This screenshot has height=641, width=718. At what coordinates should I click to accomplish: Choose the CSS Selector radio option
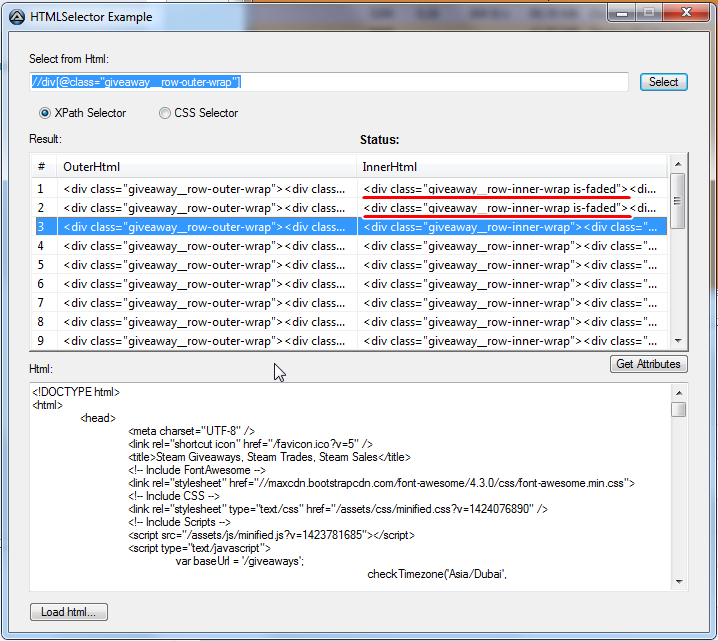[x=165, y=113]
